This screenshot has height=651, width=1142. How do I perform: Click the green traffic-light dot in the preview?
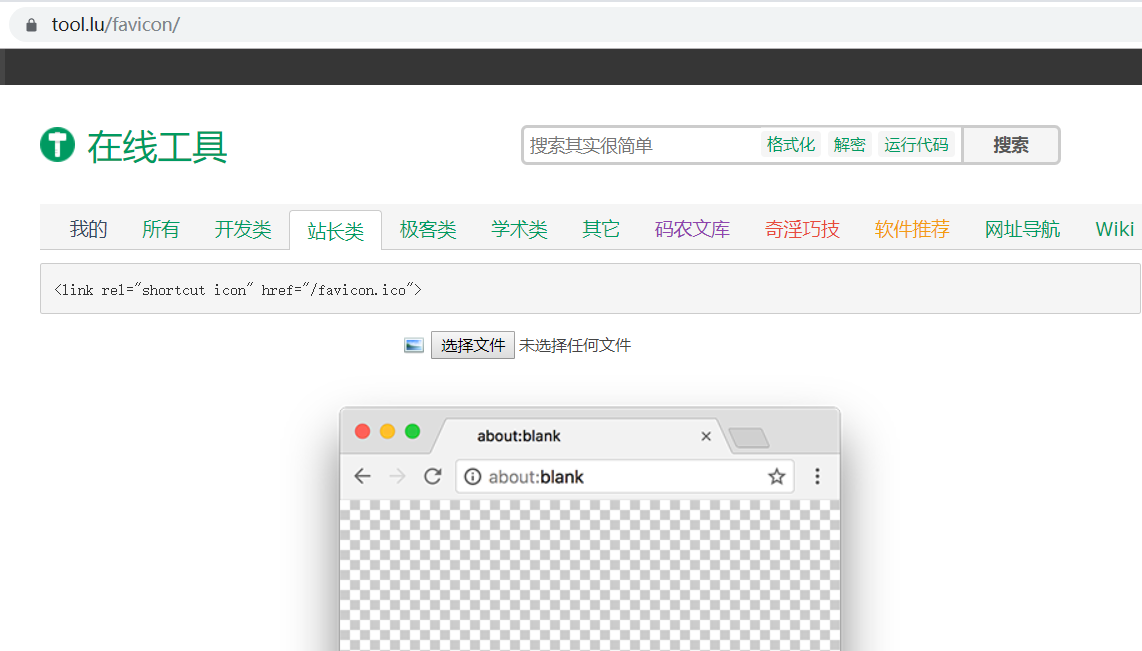pos(411,432)
